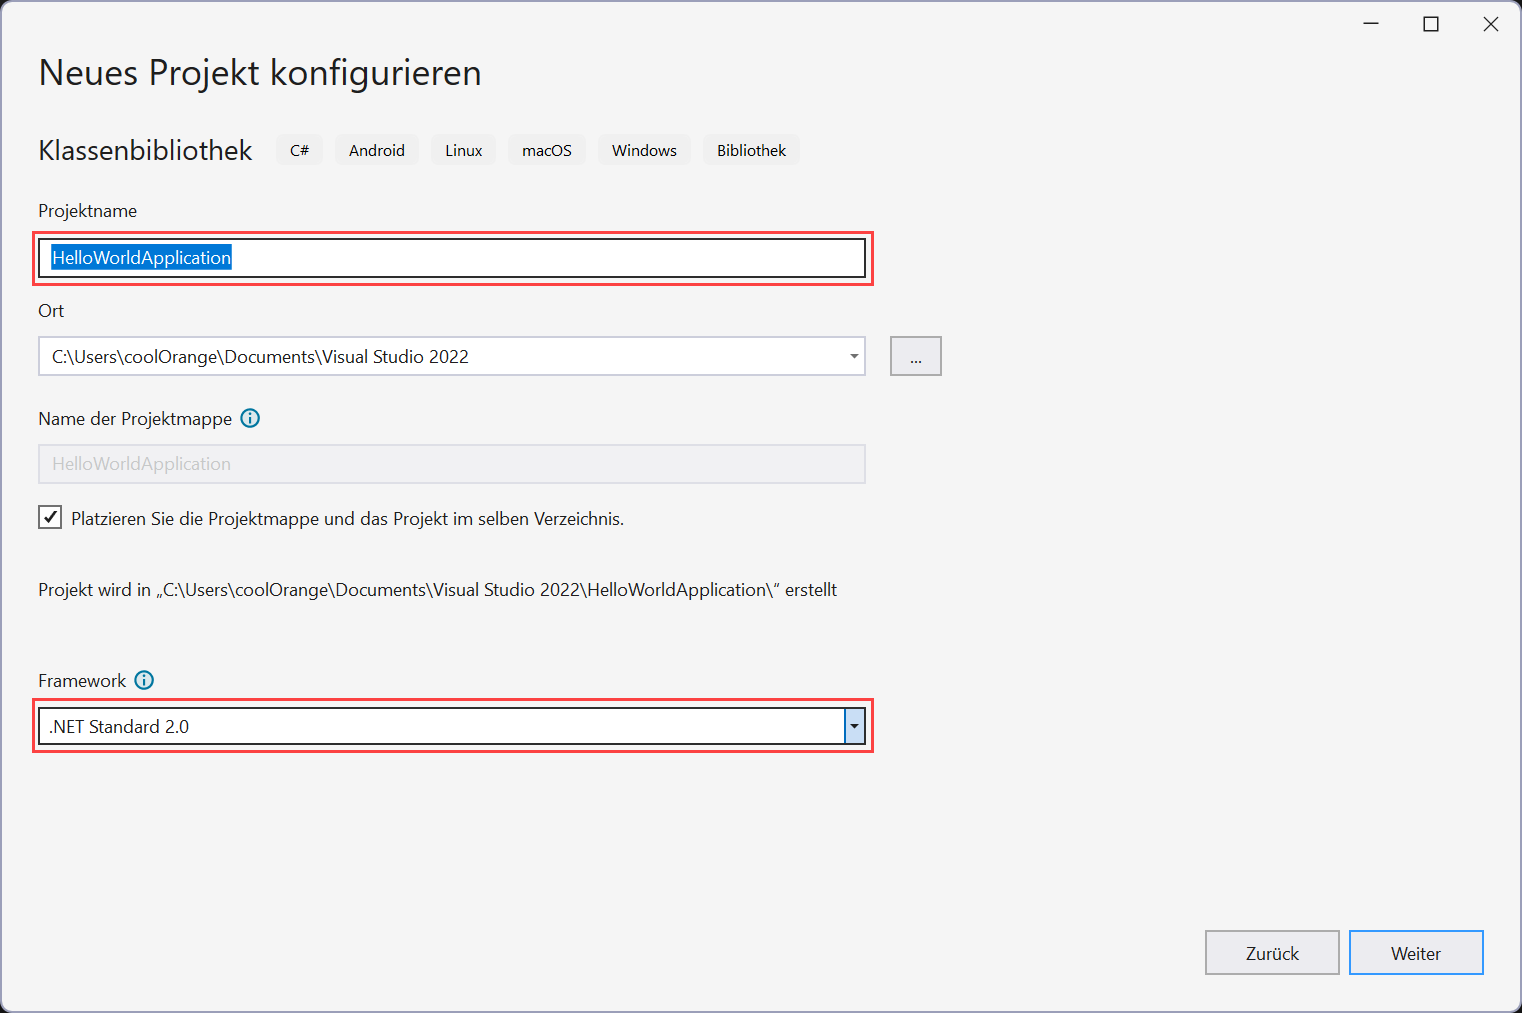Open the browse folder dialog for Ort
The height and width of the screenshot is (1013, 1522).
[915, 355]
